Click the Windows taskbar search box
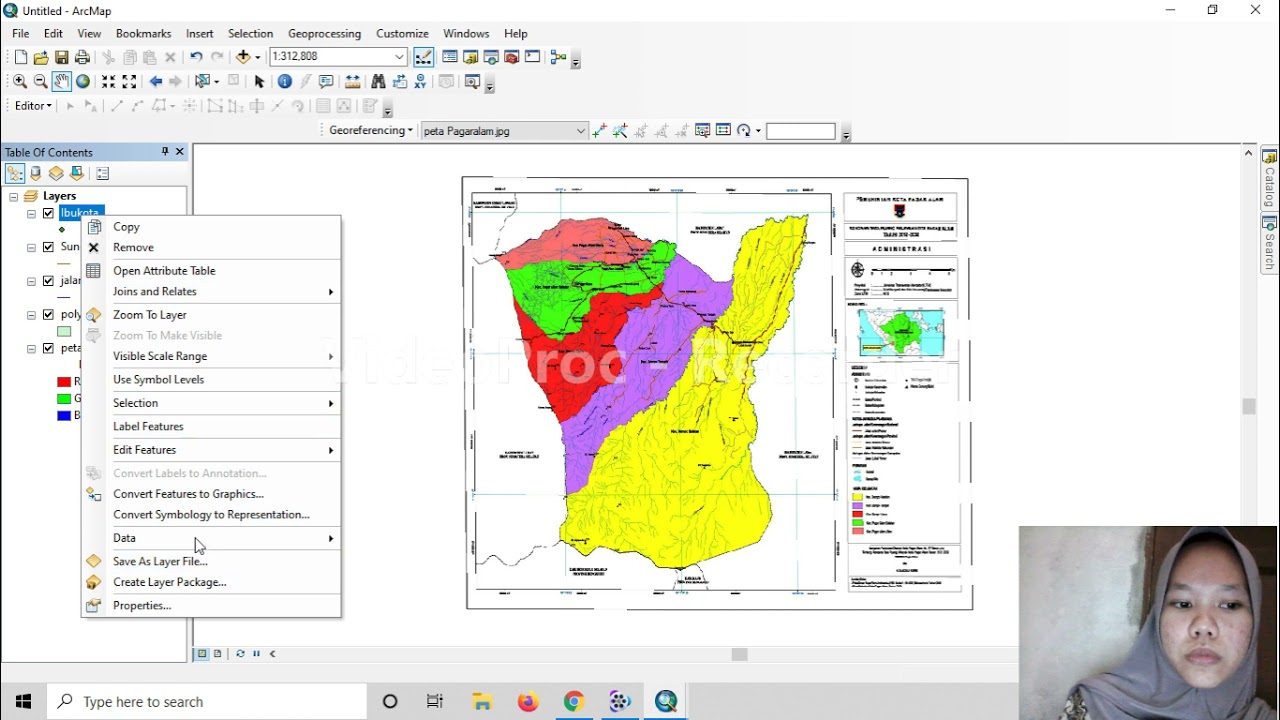 (x=207, y=701)
